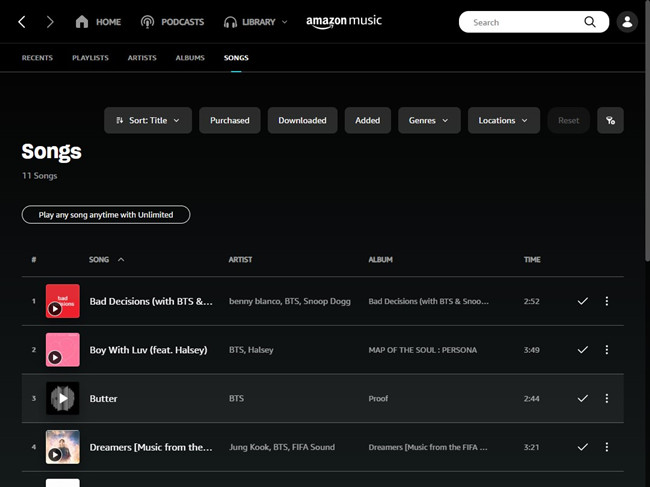Open Home via the house icon
The image size is (650, 487).
pyautogui.click(x=82, y=22)
